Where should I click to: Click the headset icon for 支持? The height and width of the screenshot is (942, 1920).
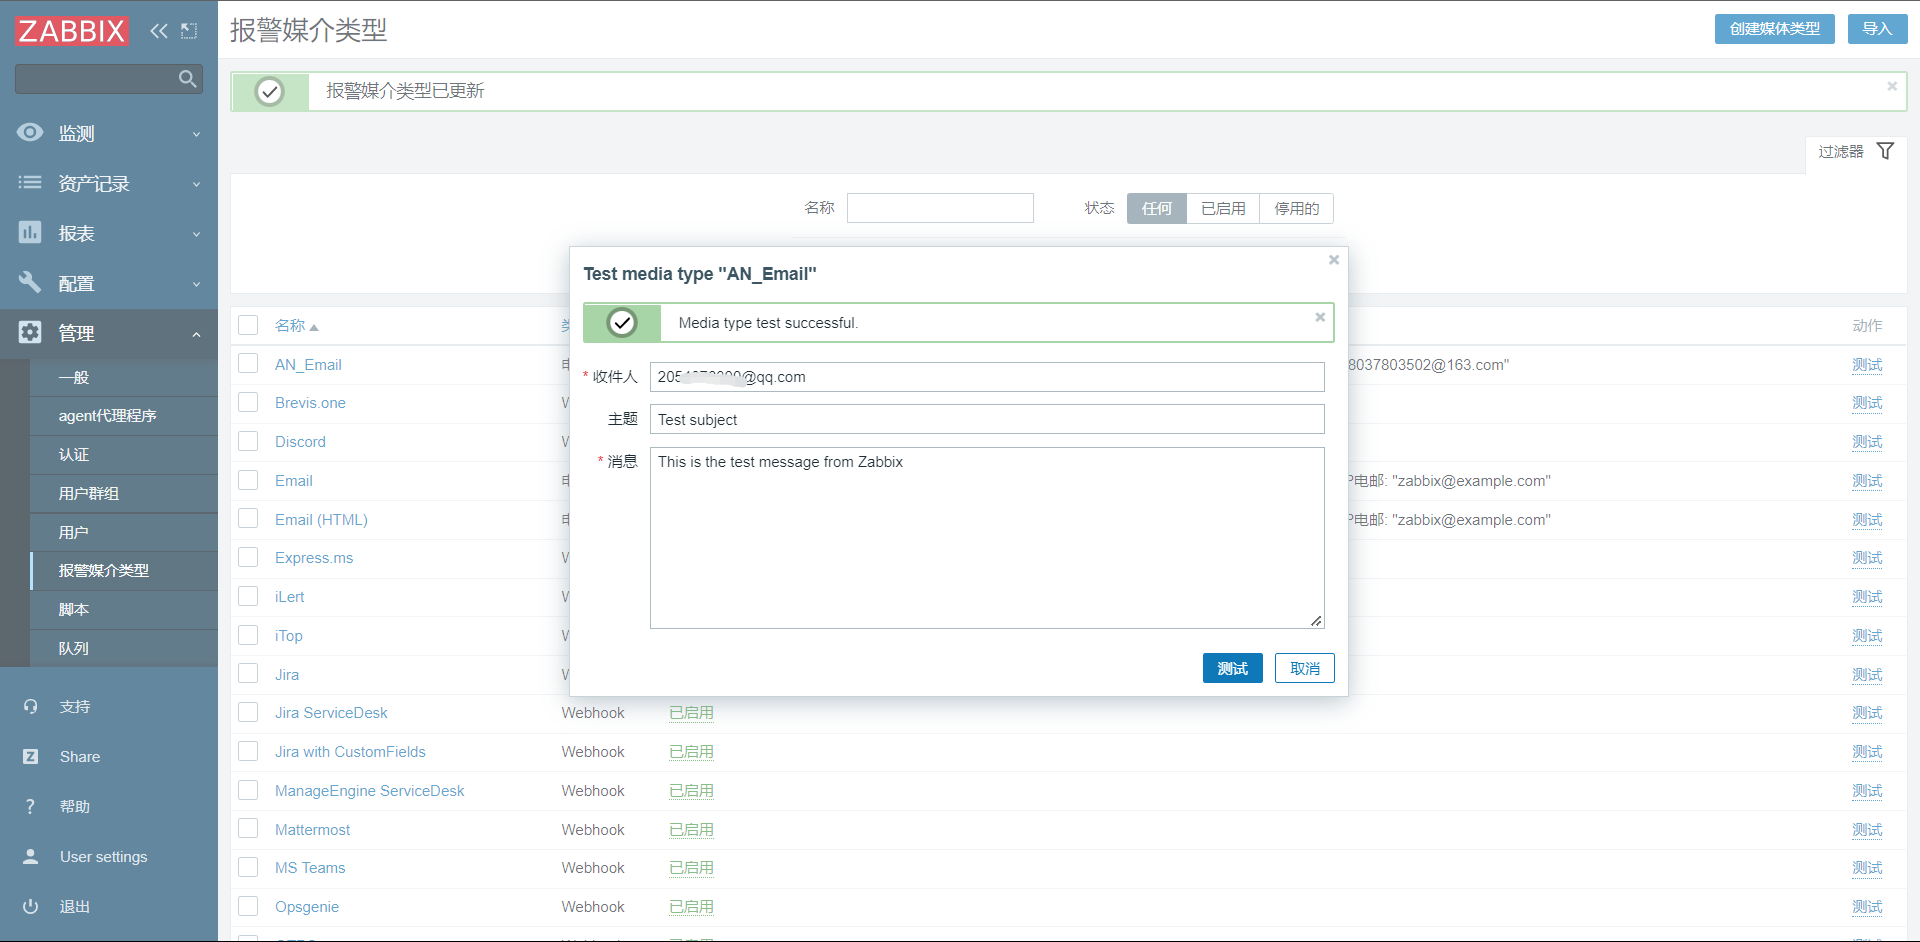pyautogui.click(x=30, y=706)
